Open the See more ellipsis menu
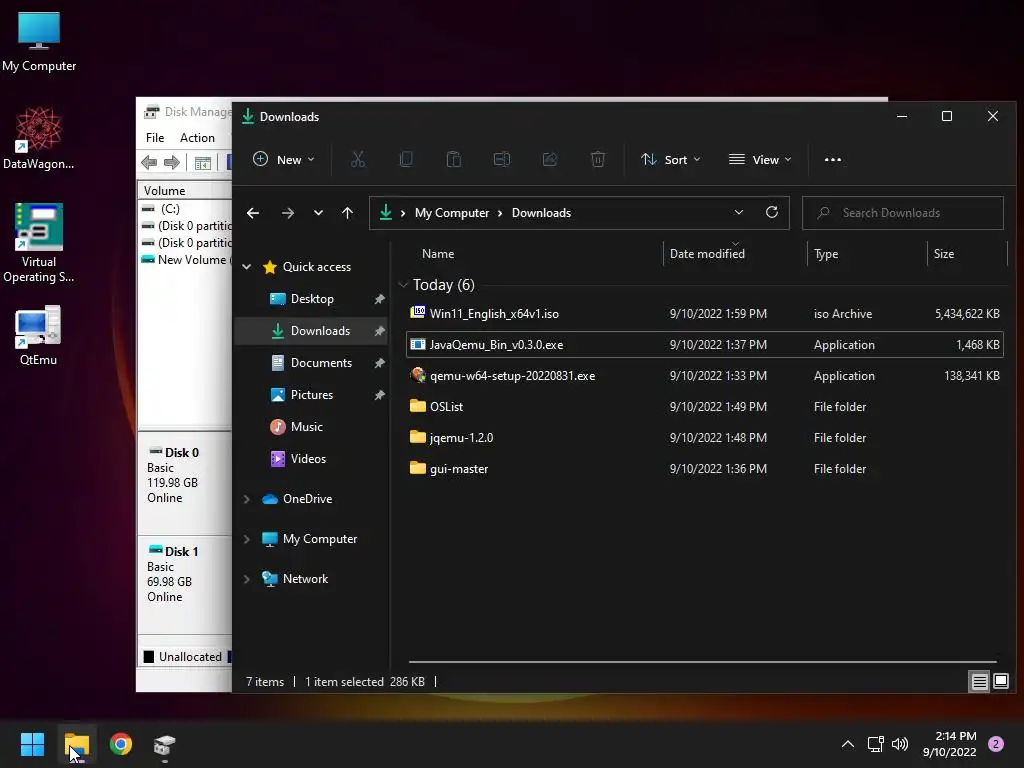 click(x=833, y=159)
